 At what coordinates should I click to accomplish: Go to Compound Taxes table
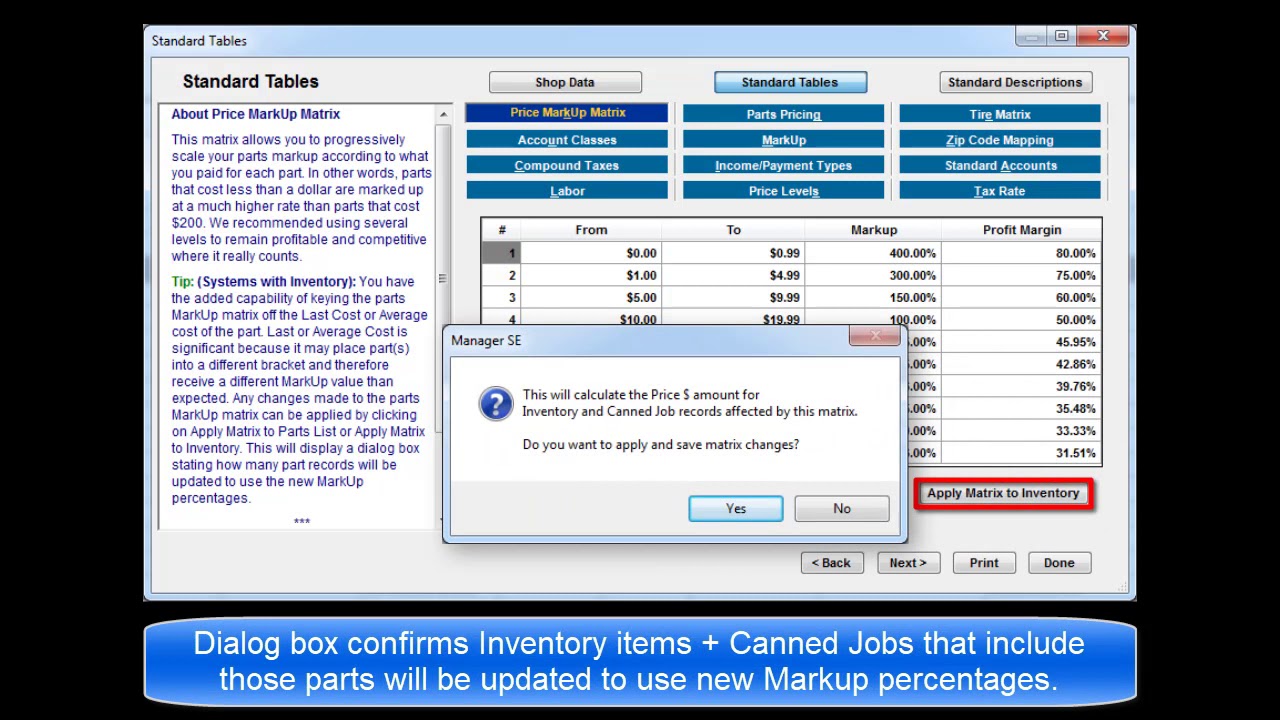pyautogui.click(x=567, y=166)
